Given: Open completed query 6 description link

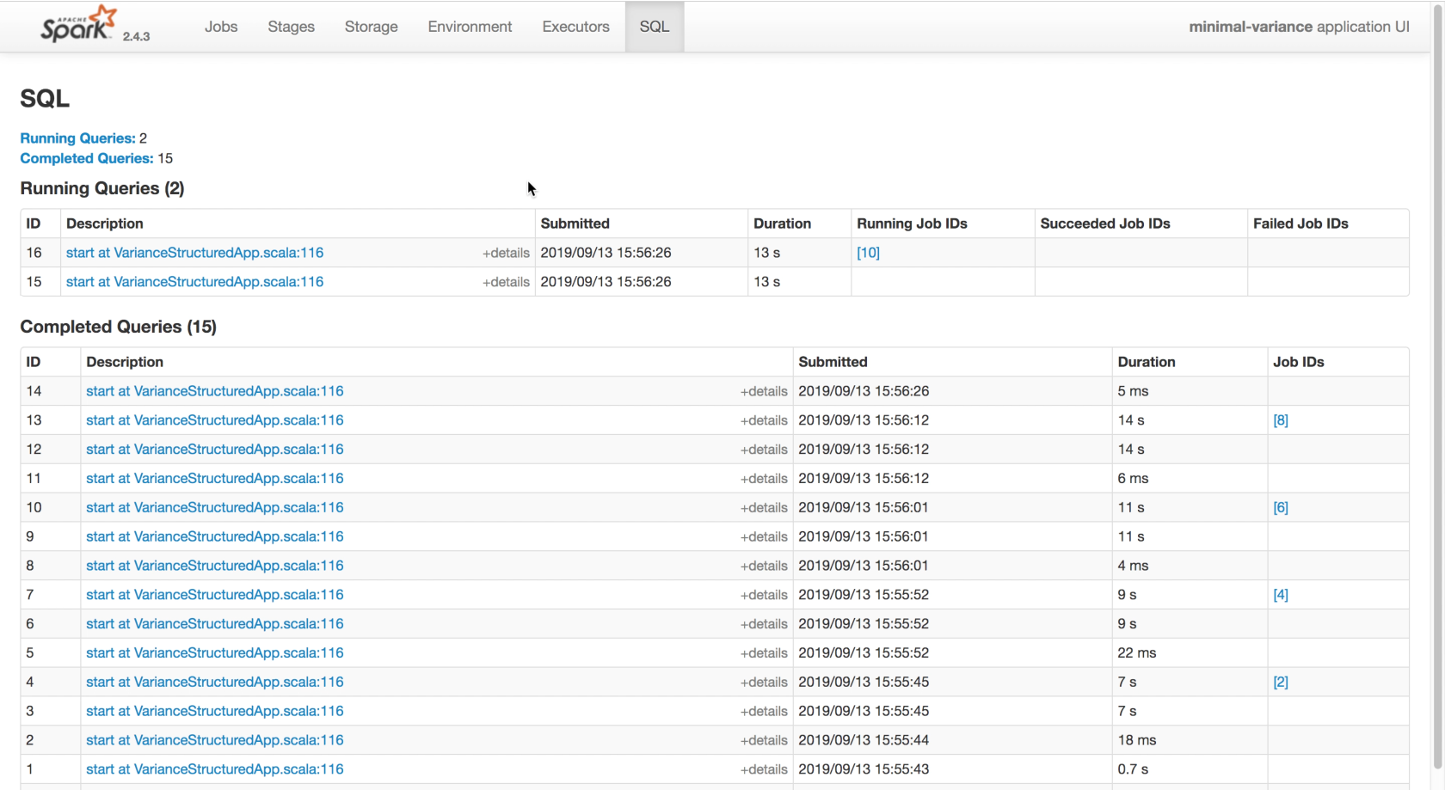Looking at the screenshot, I should 215,623.
